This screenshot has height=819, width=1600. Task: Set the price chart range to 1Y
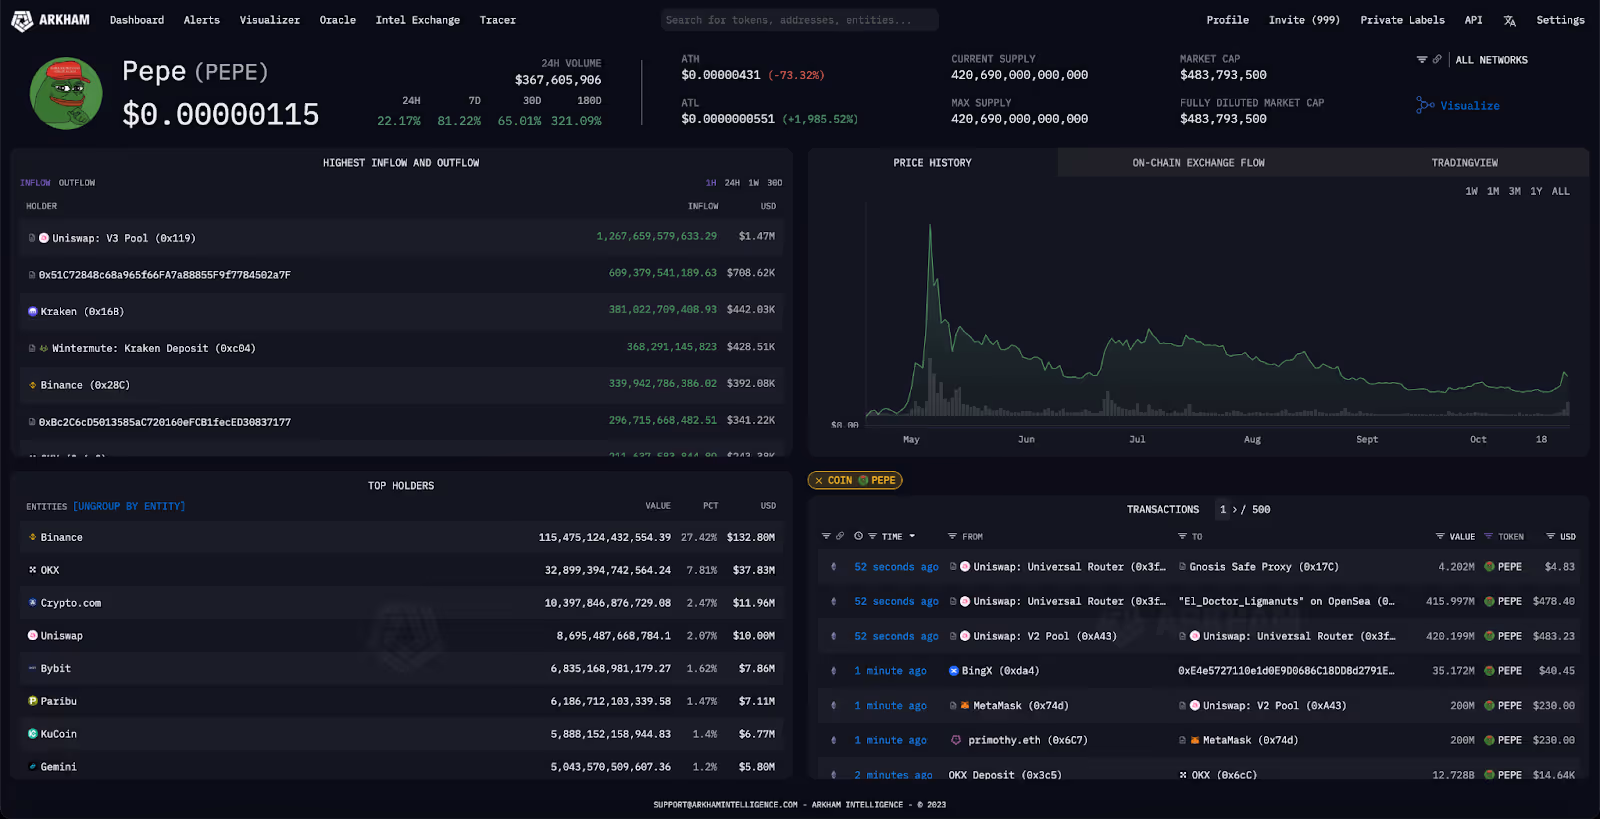[x=1536, y=191]
